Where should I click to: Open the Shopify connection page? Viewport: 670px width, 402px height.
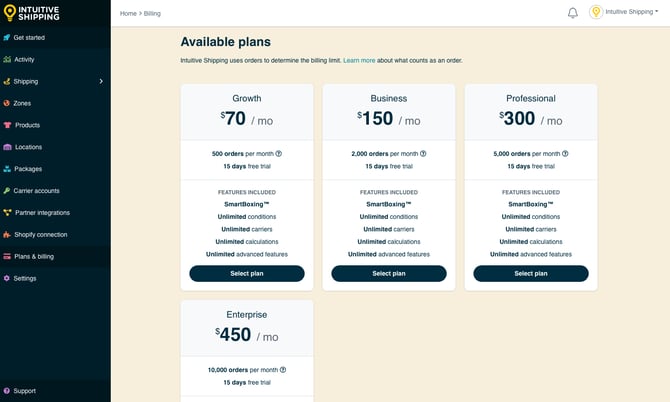click(41, 234)
